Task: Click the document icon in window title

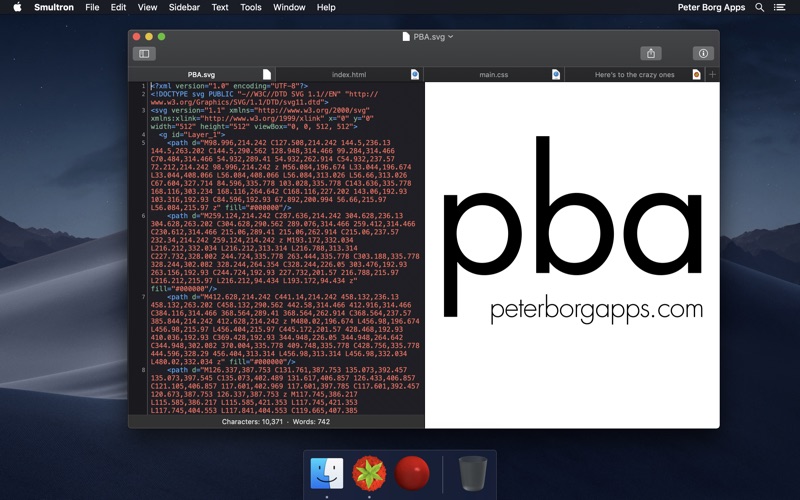Action: (x=406, y=37)
